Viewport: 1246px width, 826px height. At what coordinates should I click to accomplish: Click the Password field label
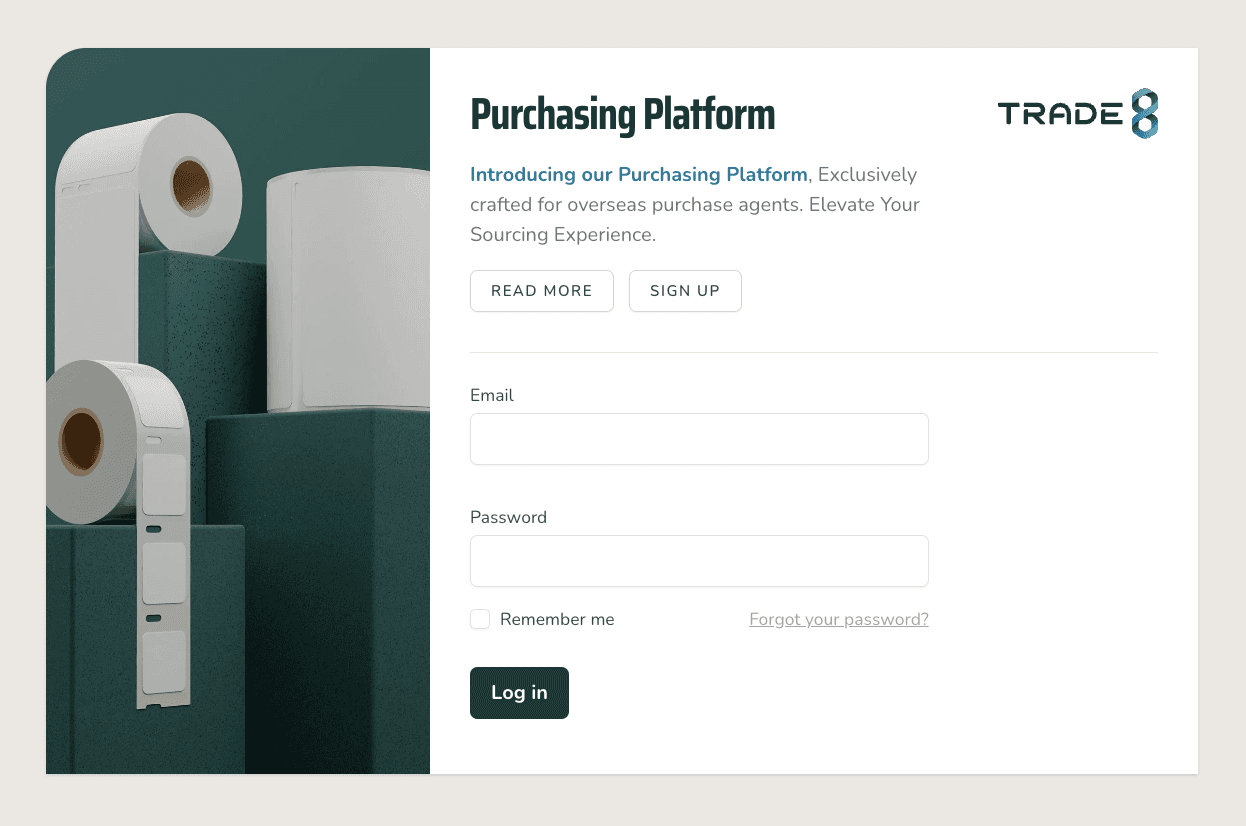point(508,517)
